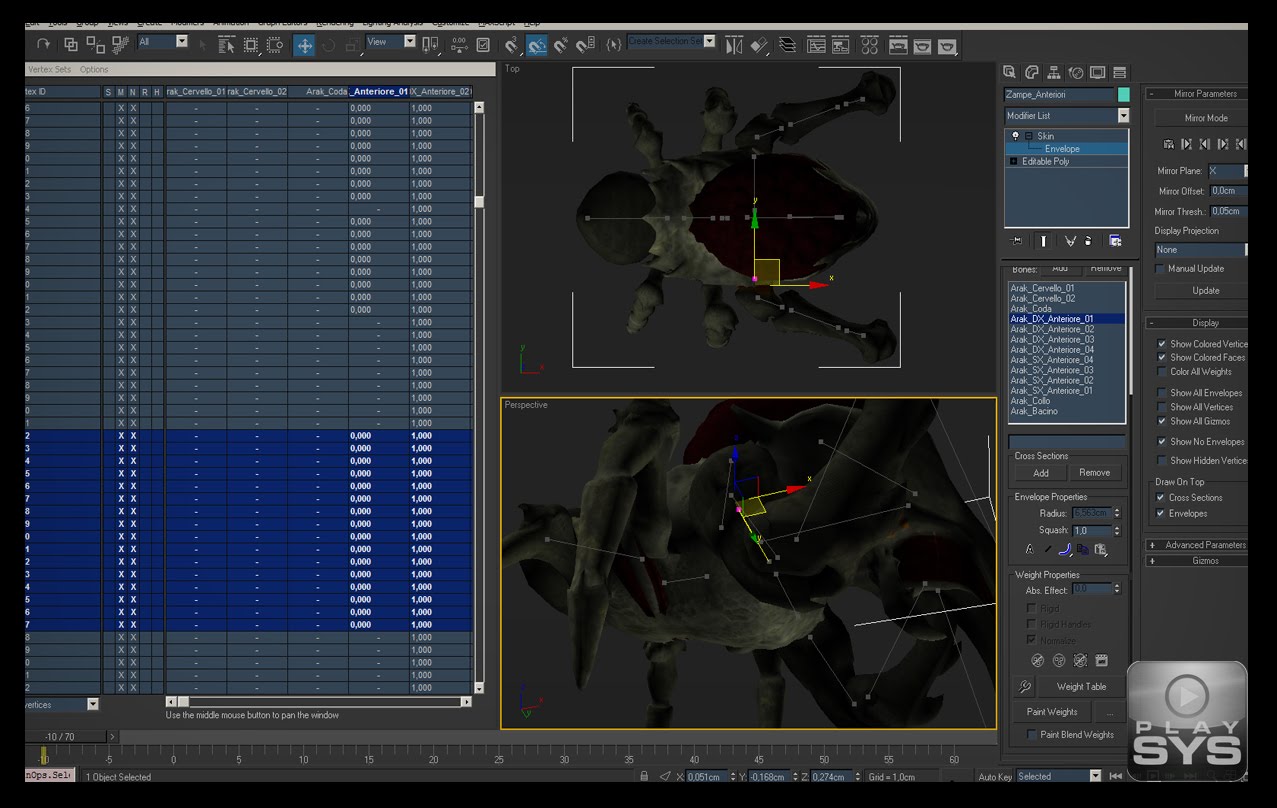
Task: Enable Color All Weights checkbox
Action: pyautogui.click(x=1162, y=371)
